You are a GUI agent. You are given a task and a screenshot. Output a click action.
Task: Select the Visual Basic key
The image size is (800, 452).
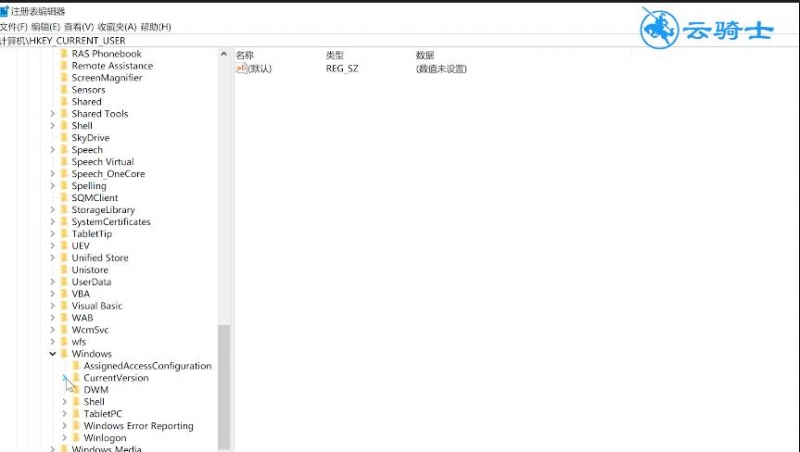(97, 306)
